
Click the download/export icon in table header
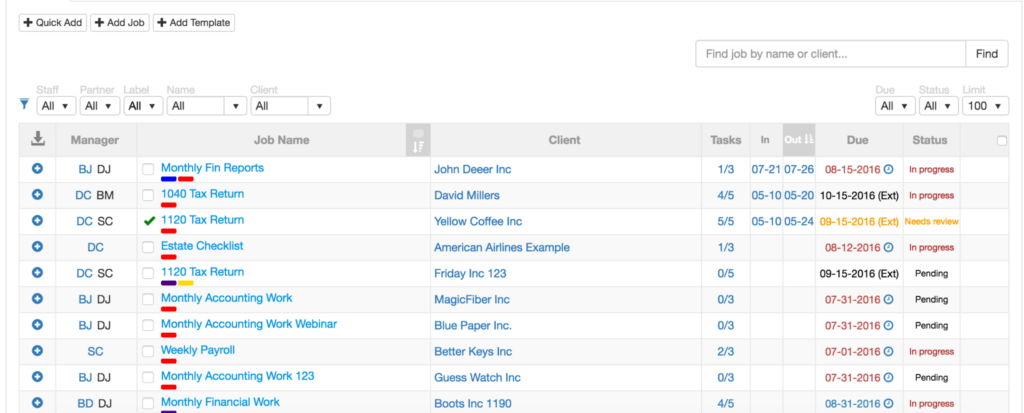click(x=38, y=139)
